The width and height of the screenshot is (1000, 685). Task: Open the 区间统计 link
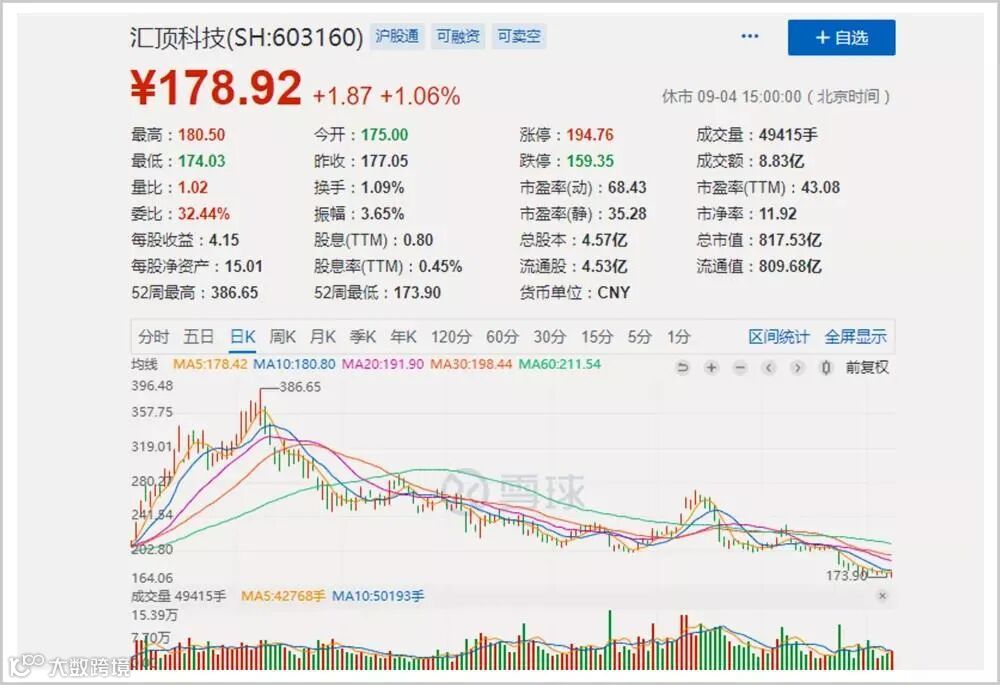(x=779, y=337)
